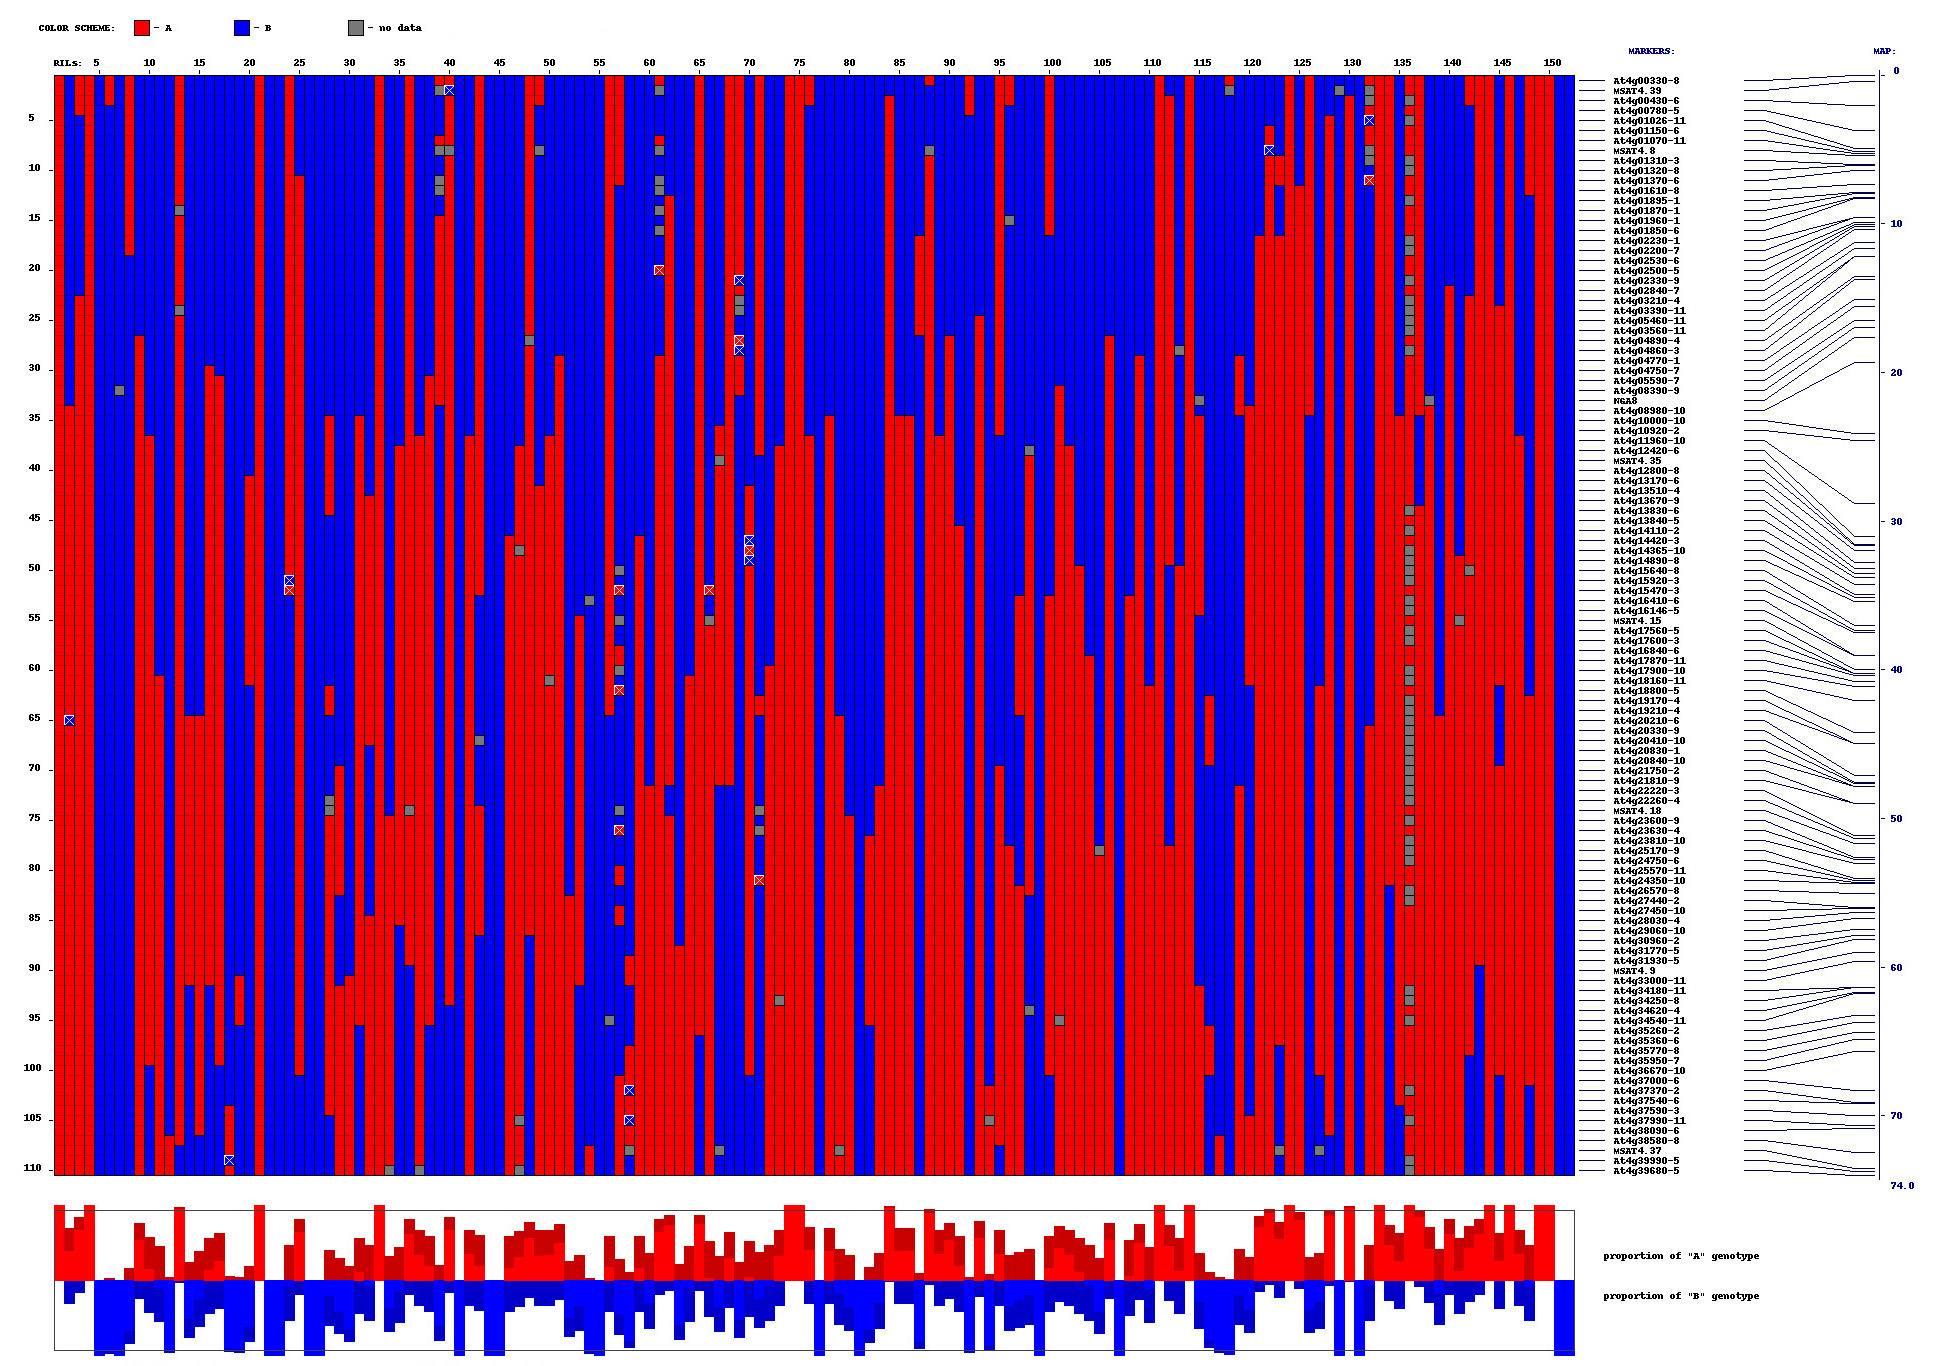Select marker label MSAT4.37
The height and width of the screenshot is (1366, 1943).
click(1637, 1151)
